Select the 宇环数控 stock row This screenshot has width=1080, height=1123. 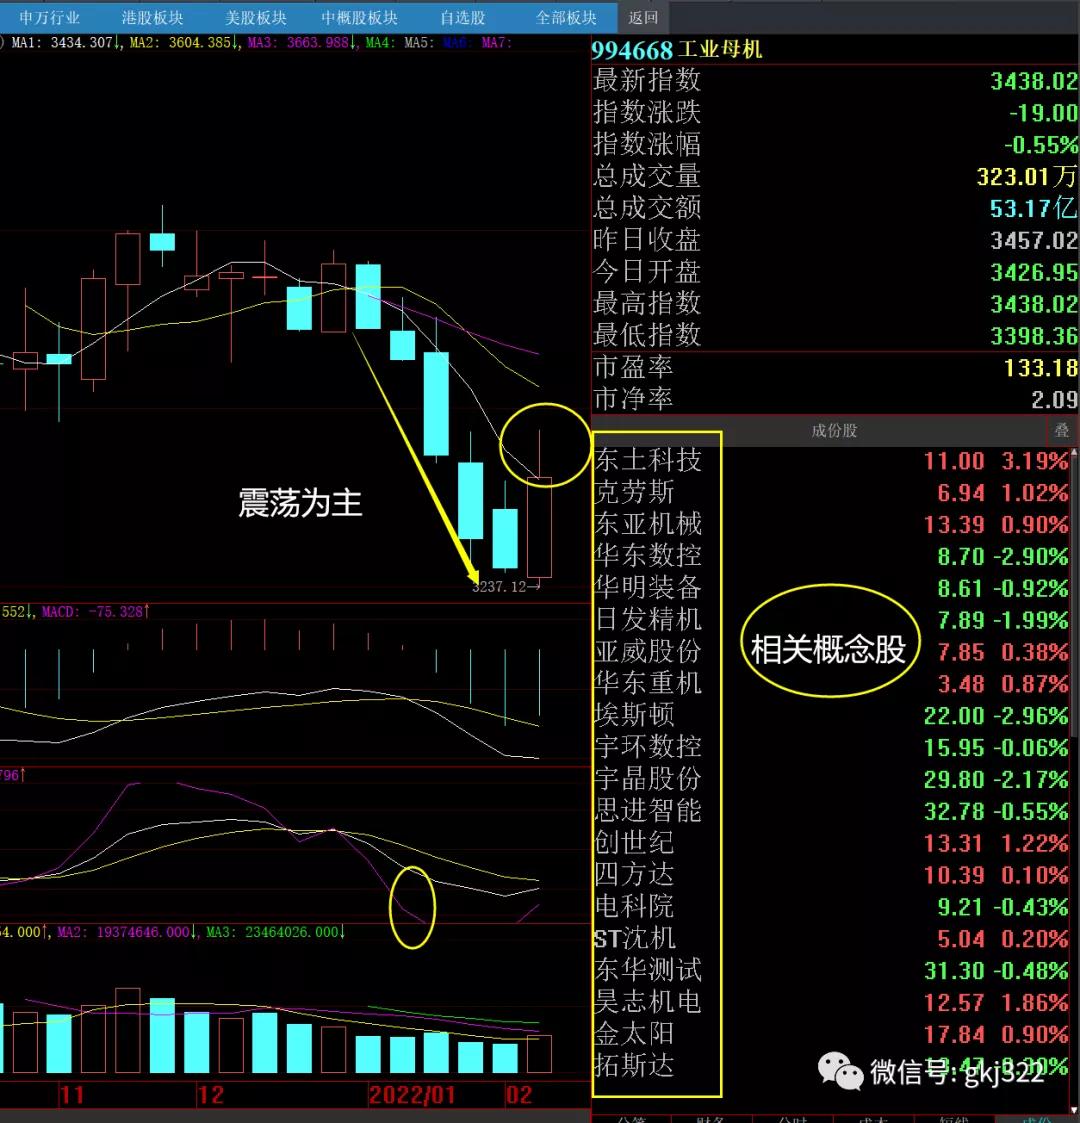point(831,748)
